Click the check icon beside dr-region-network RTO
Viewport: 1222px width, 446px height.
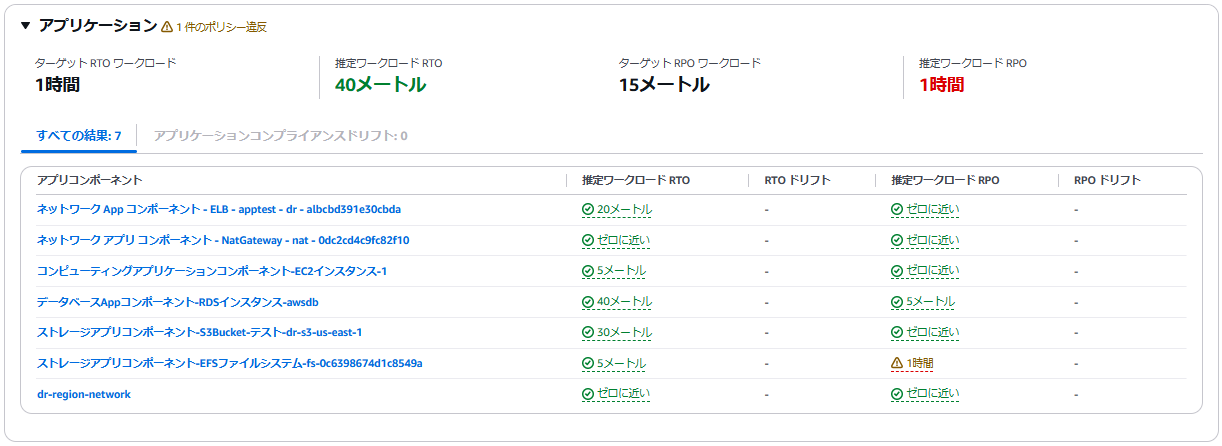pyautogui.click(x=588, y=394)
